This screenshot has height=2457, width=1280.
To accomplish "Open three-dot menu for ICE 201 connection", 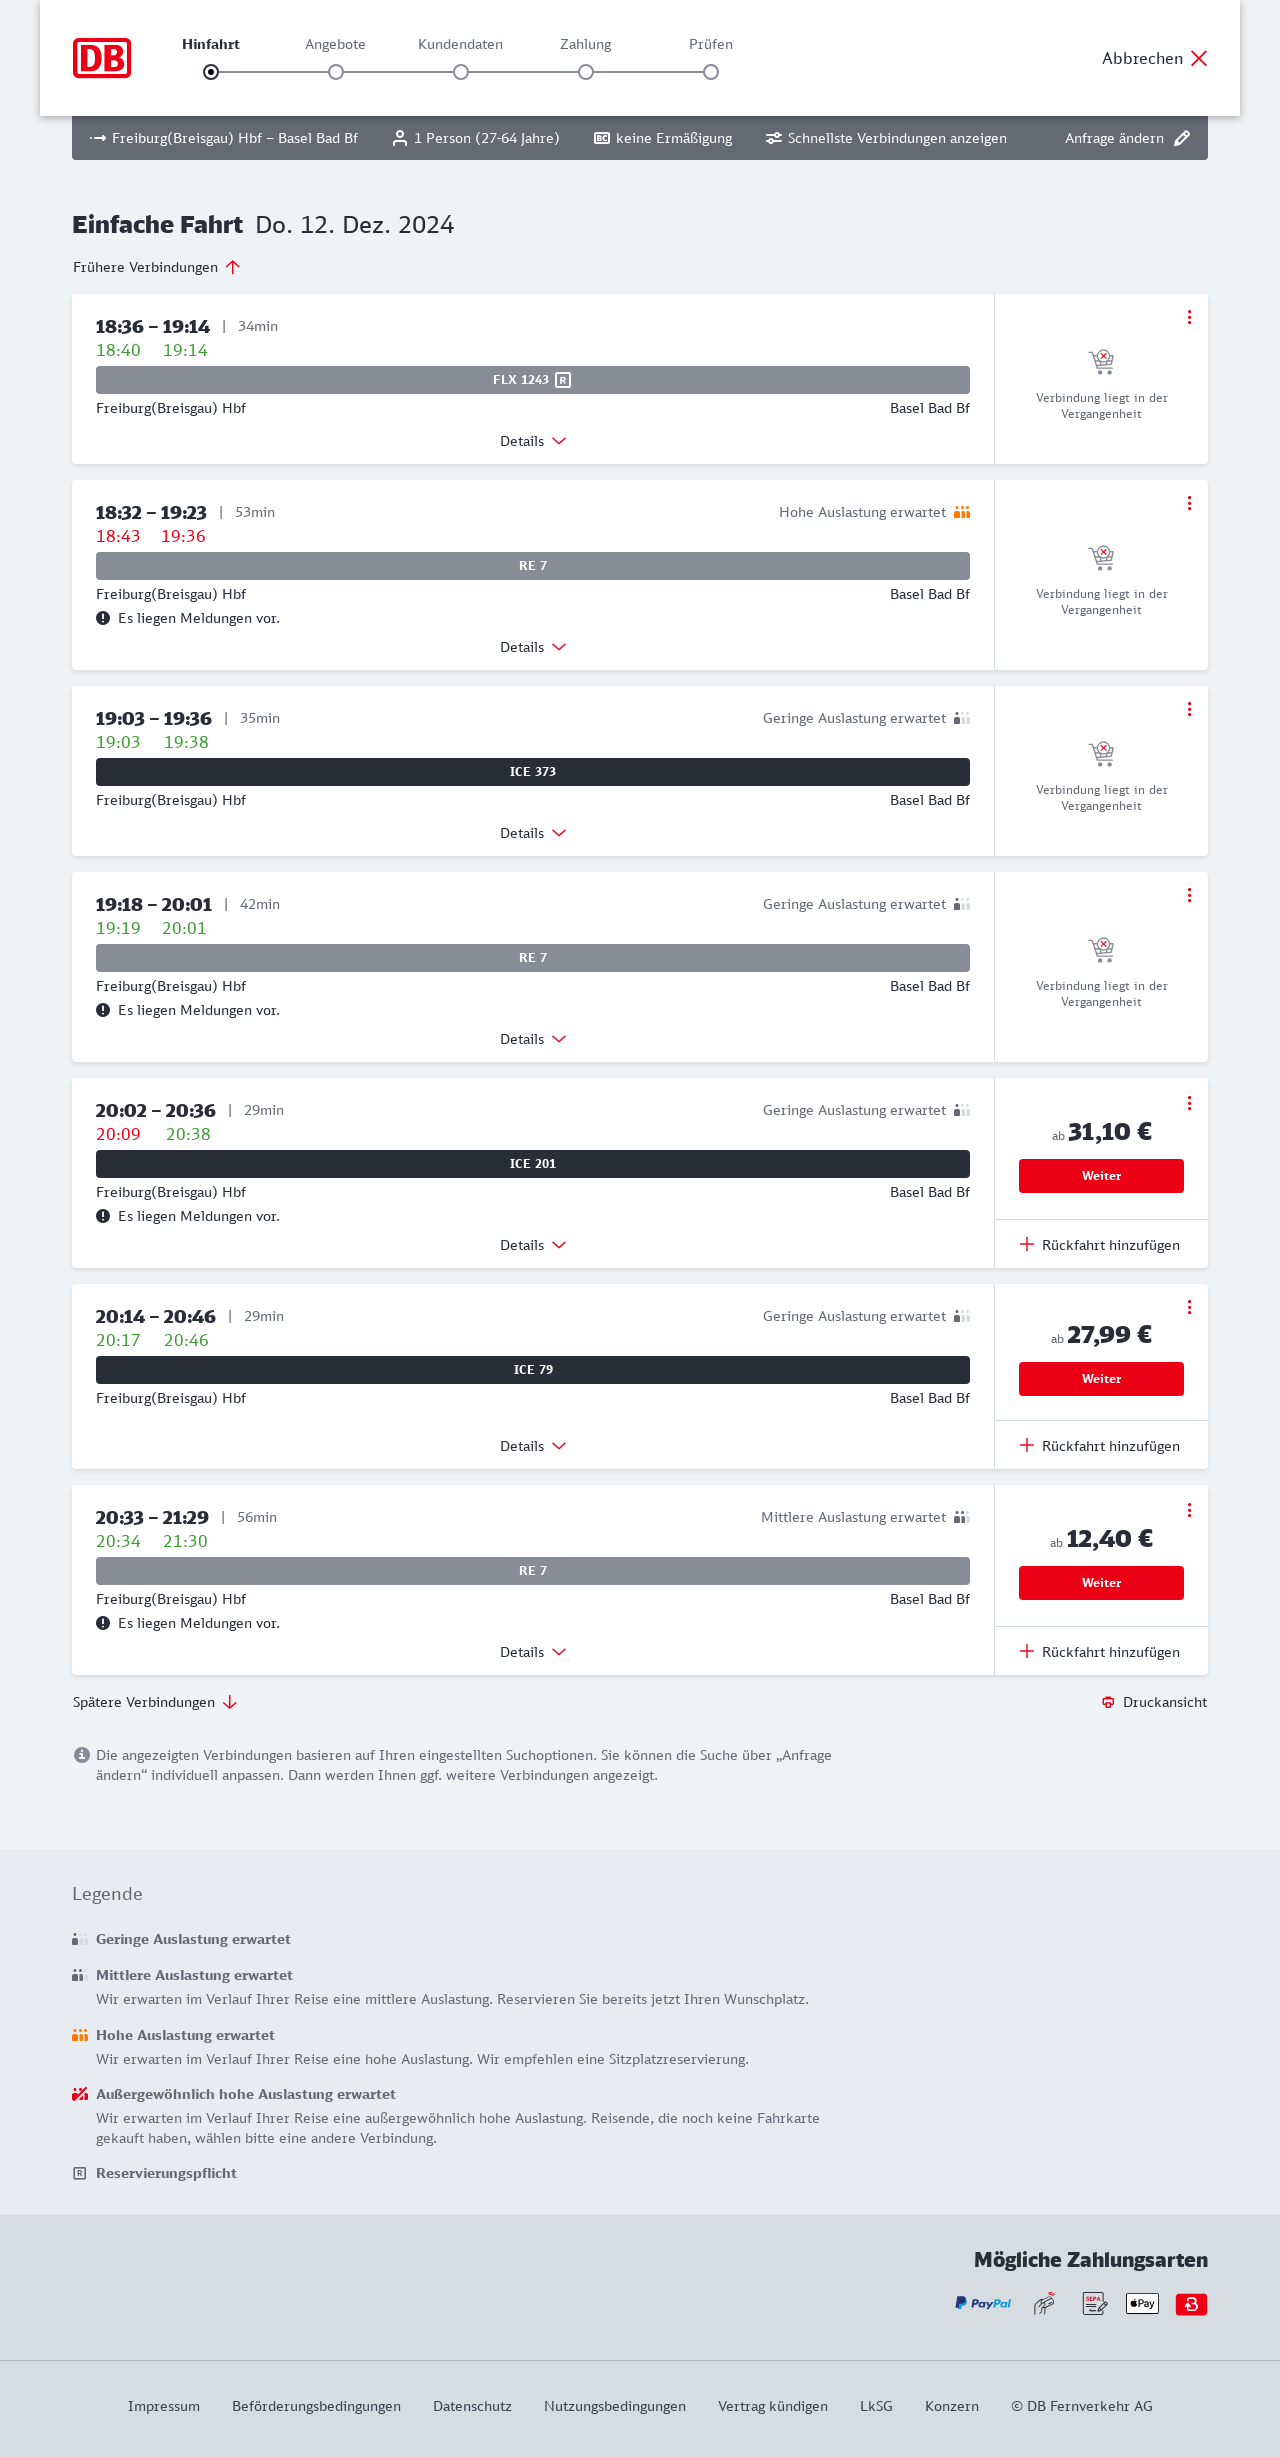I will (1189, 1103).
